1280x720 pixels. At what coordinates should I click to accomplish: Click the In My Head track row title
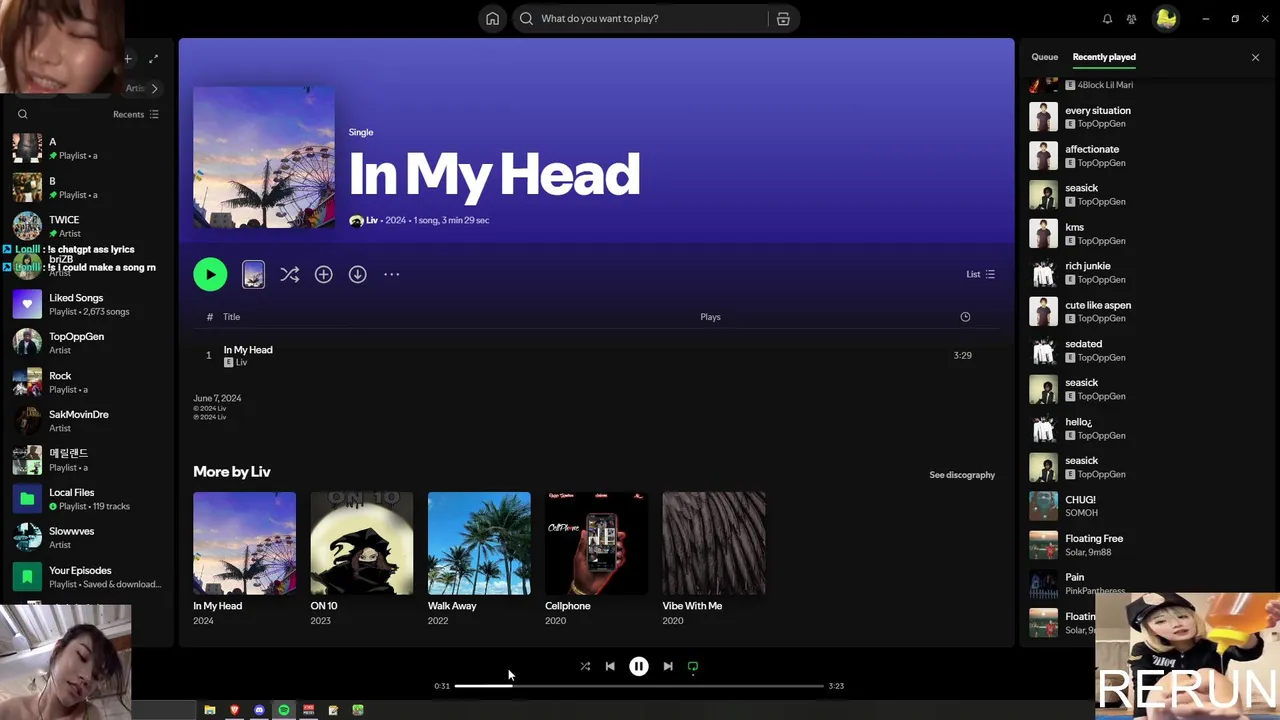click(x=248, y=350)
